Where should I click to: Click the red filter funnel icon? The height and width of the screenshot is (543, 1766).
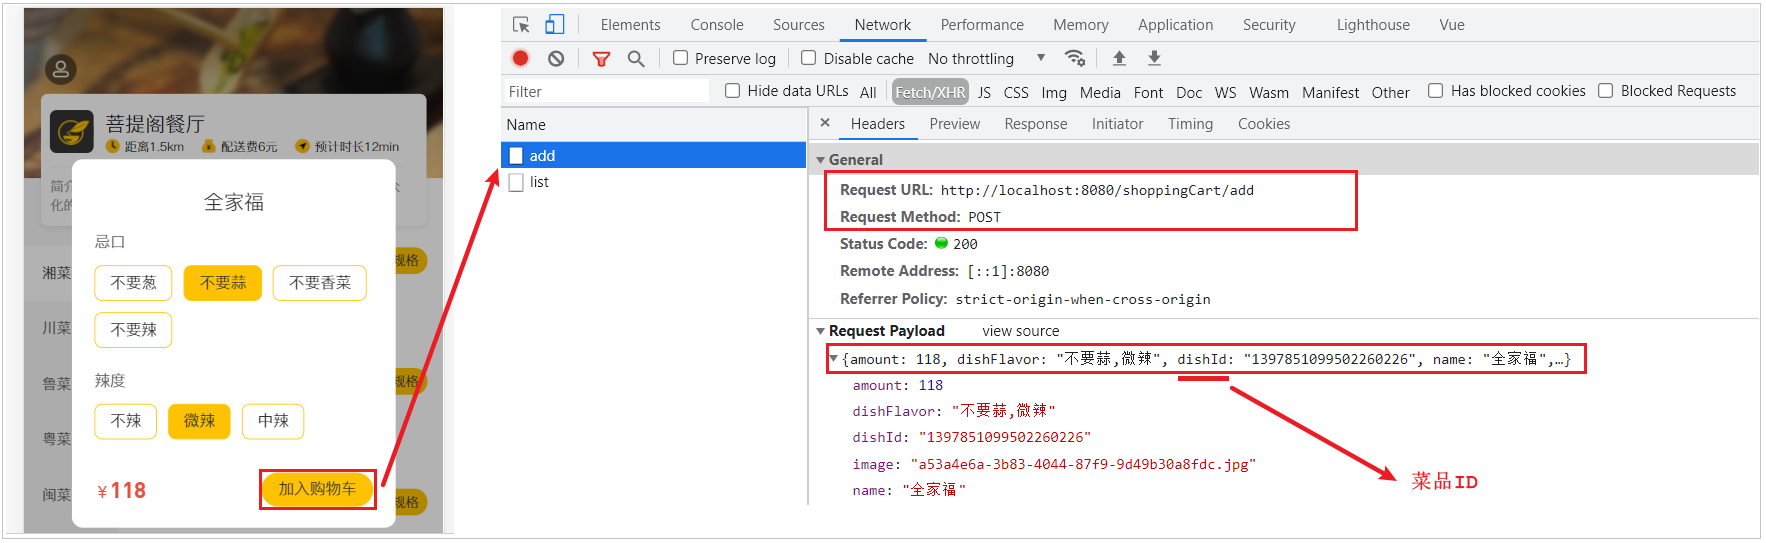pos(601,59)
